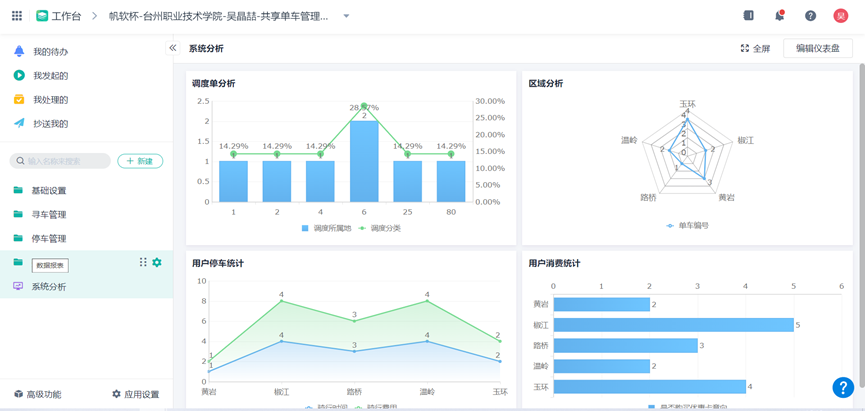Viewport: 865px width, 411px height.
Task: Open the app launcher grid icon
Action: click(17, 16)
